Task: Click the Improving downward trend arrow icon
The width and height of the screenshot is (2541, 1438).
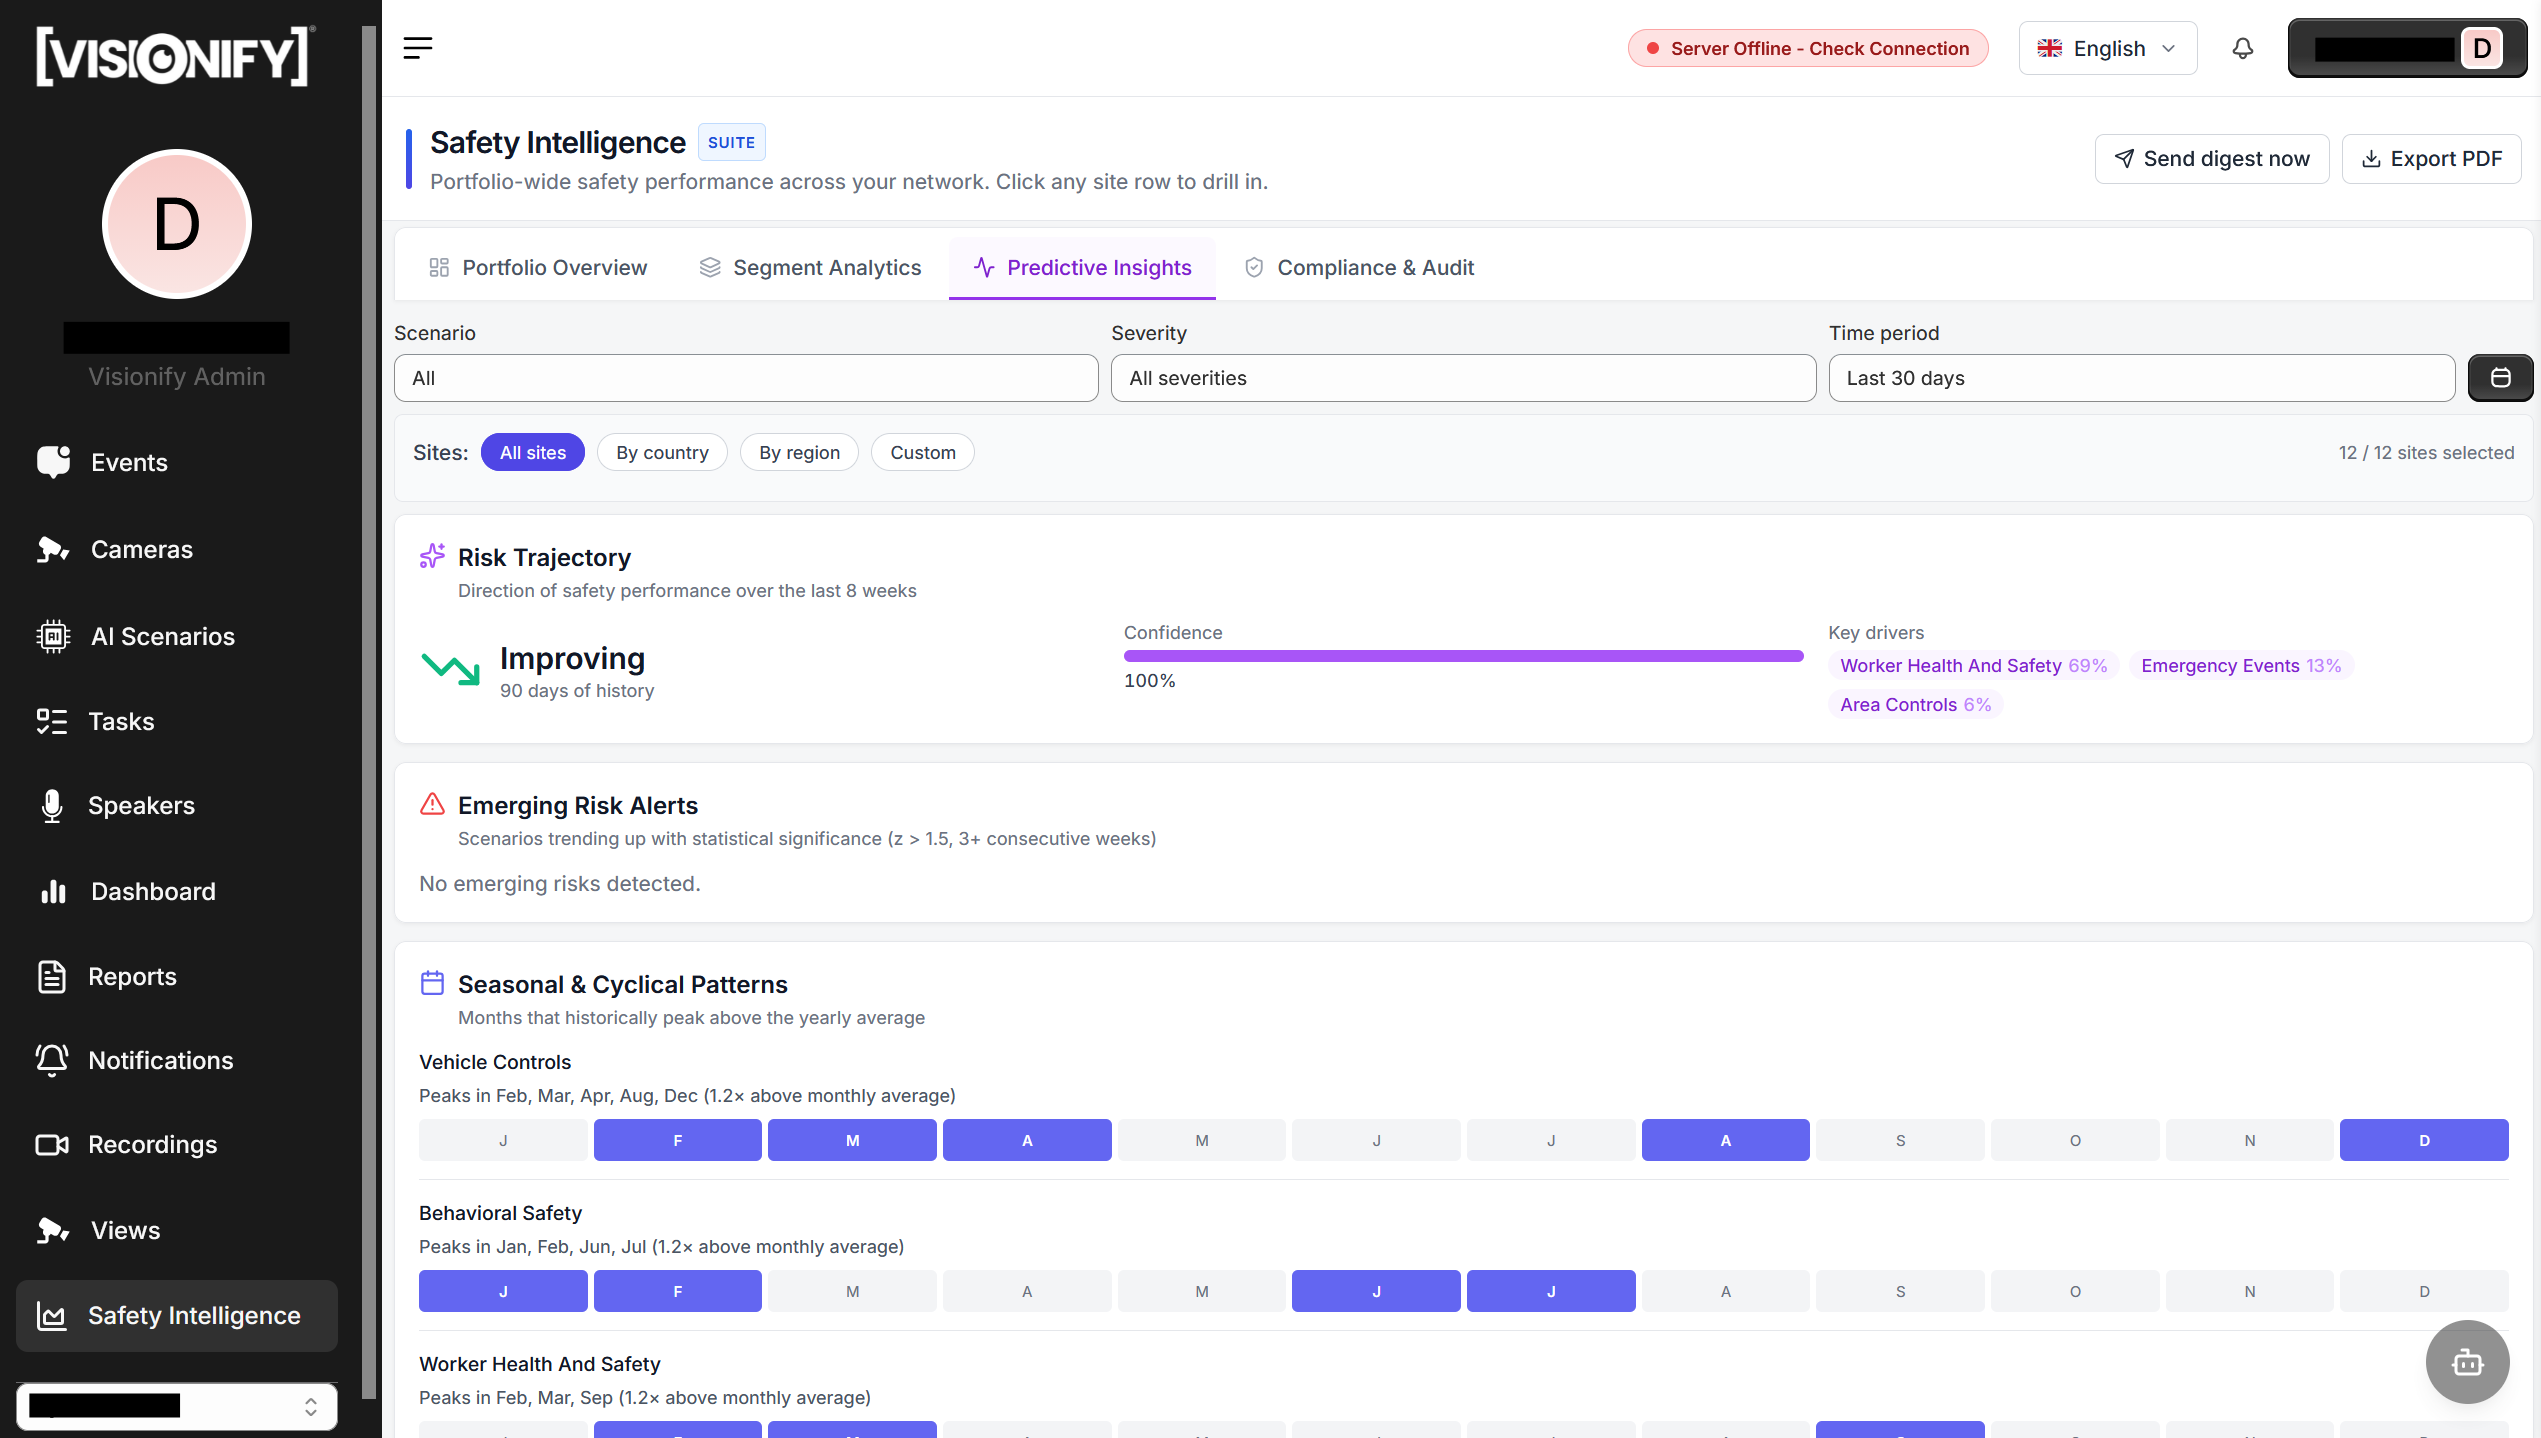Action: tap(451, 669)
